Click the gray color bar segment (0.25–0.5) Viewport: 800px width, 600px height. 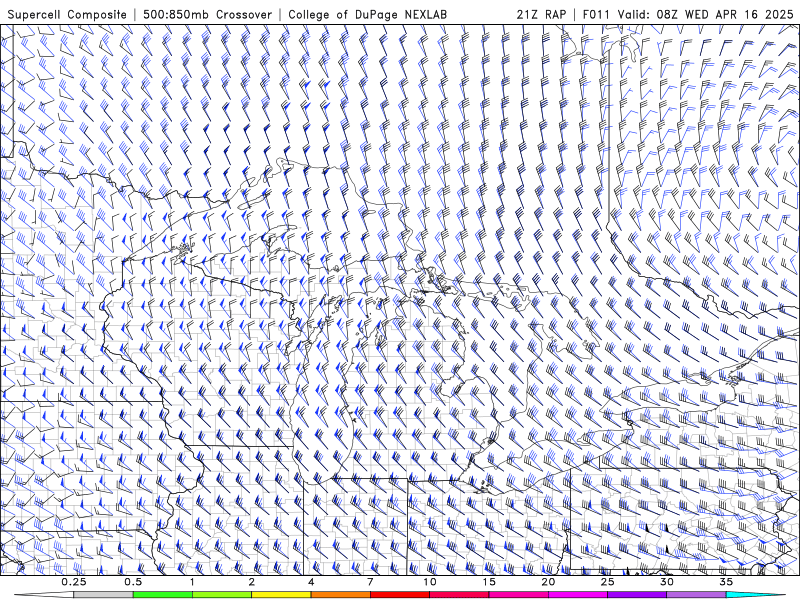tap(104, 595)
